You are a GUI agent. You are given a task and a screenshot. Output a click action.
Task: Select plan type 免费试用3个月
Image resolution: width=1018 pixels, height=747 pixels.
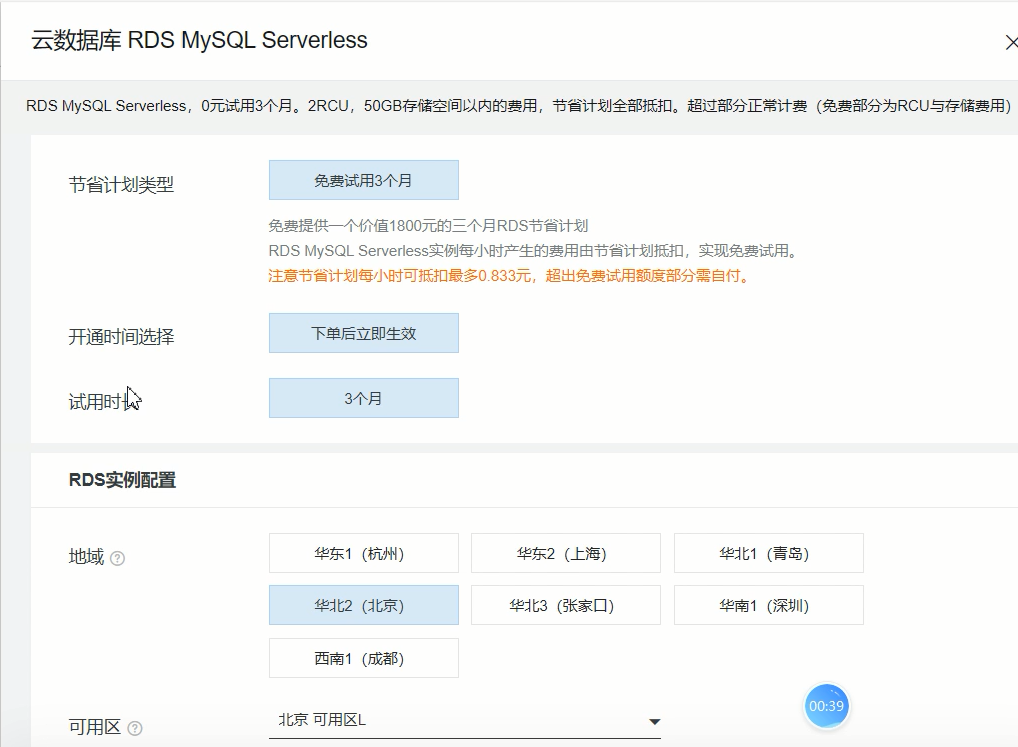(364, 180)
